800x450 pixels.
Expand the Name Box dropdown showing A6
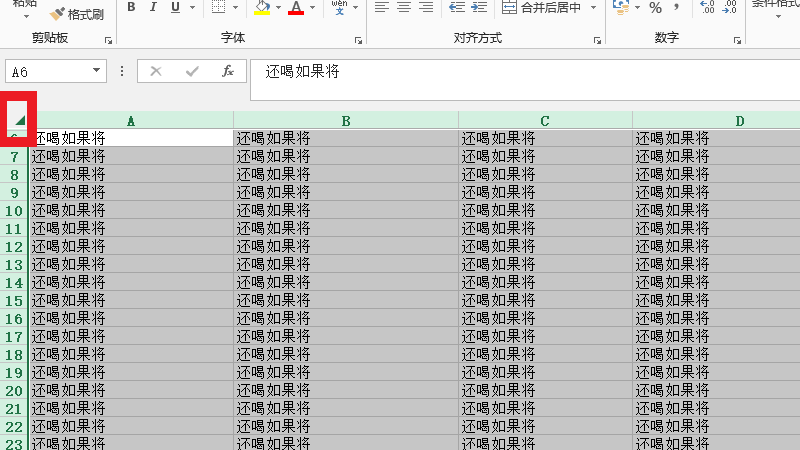(97, 71)
